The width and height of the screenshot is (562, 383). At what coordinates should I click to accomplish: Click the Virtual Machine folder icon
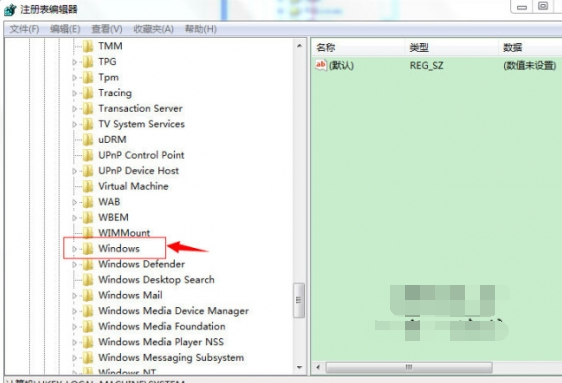(88, 186)
